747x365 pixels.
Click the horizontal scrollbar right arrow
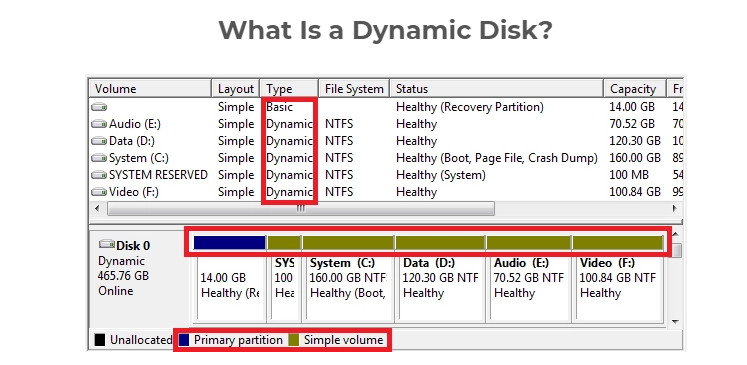point(675,208)
